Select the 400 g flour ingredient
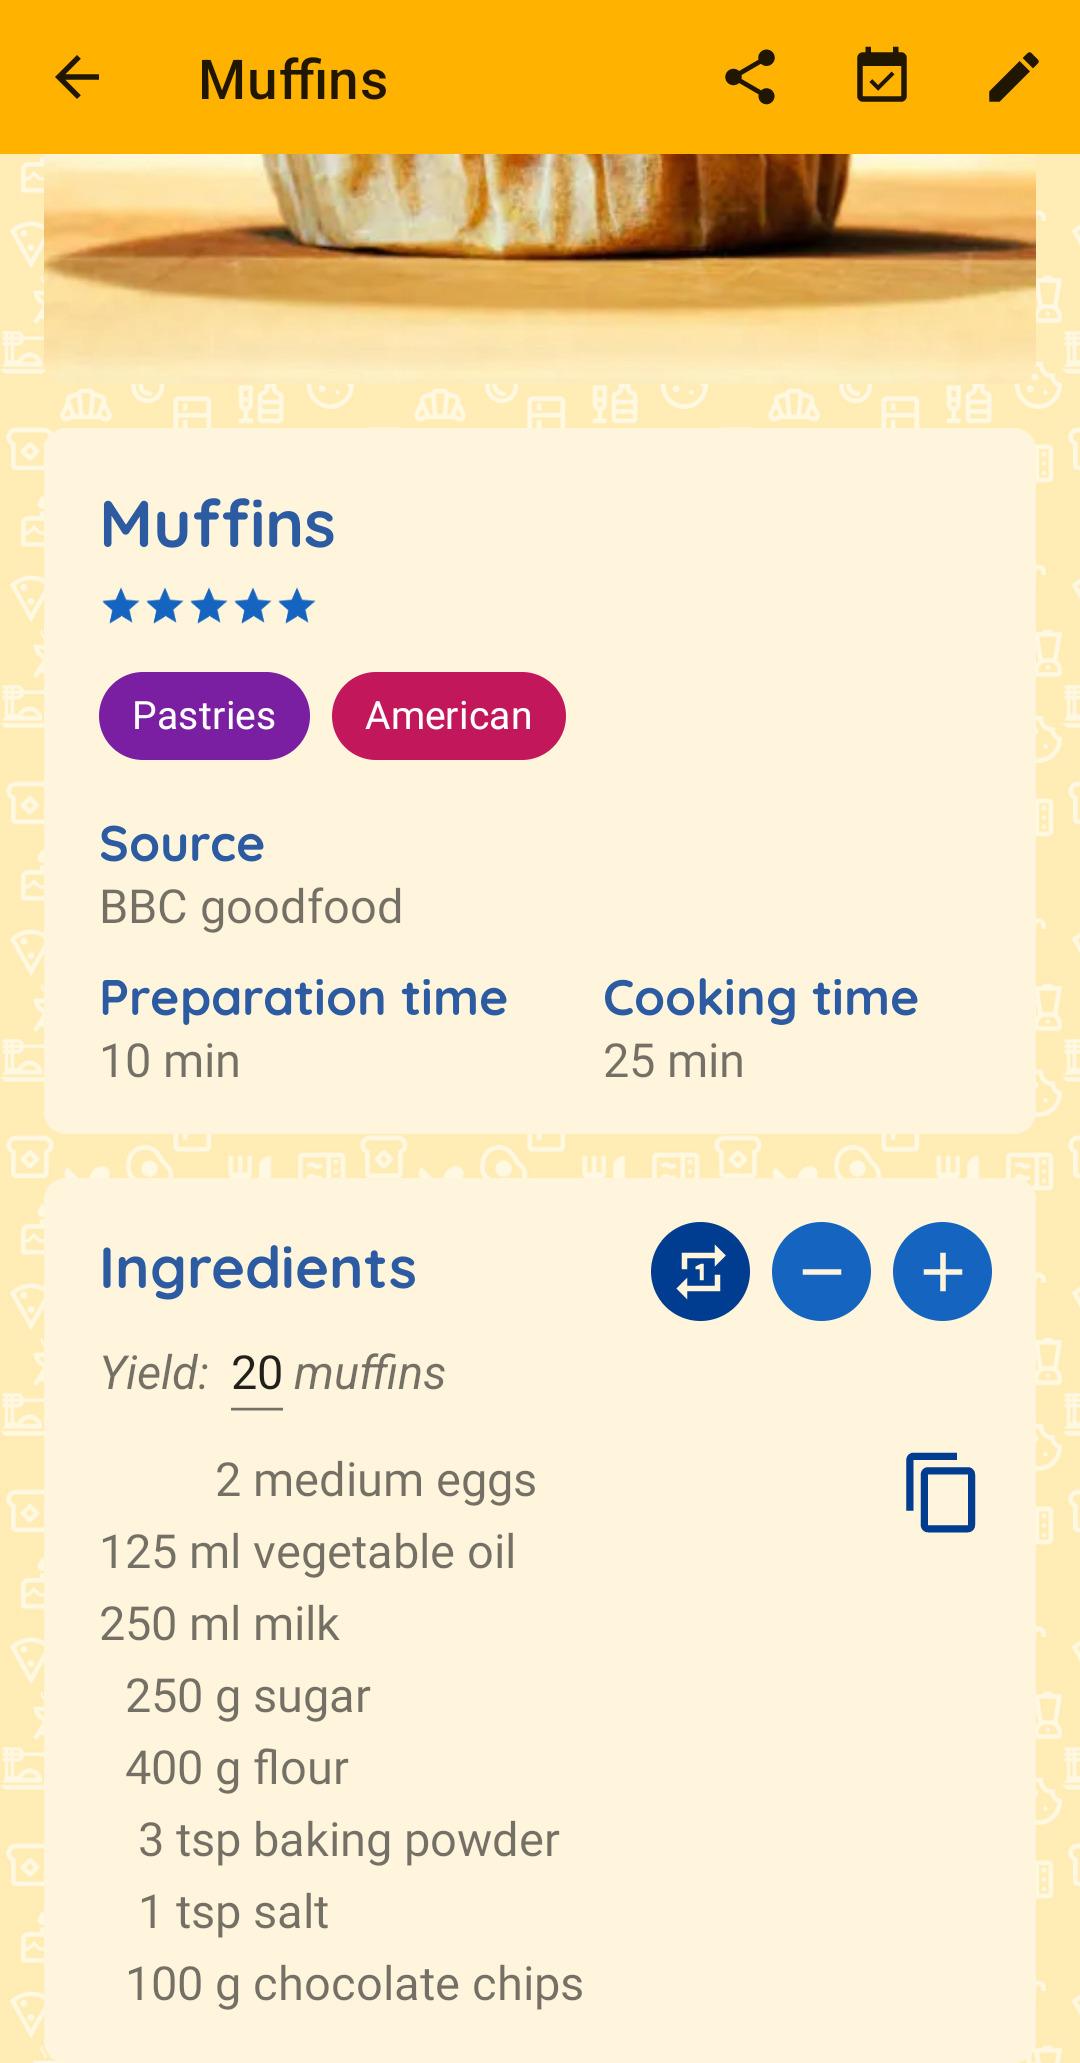Image resolution: width=1080 pixels, height=2063 pixels. (237, 1768)
